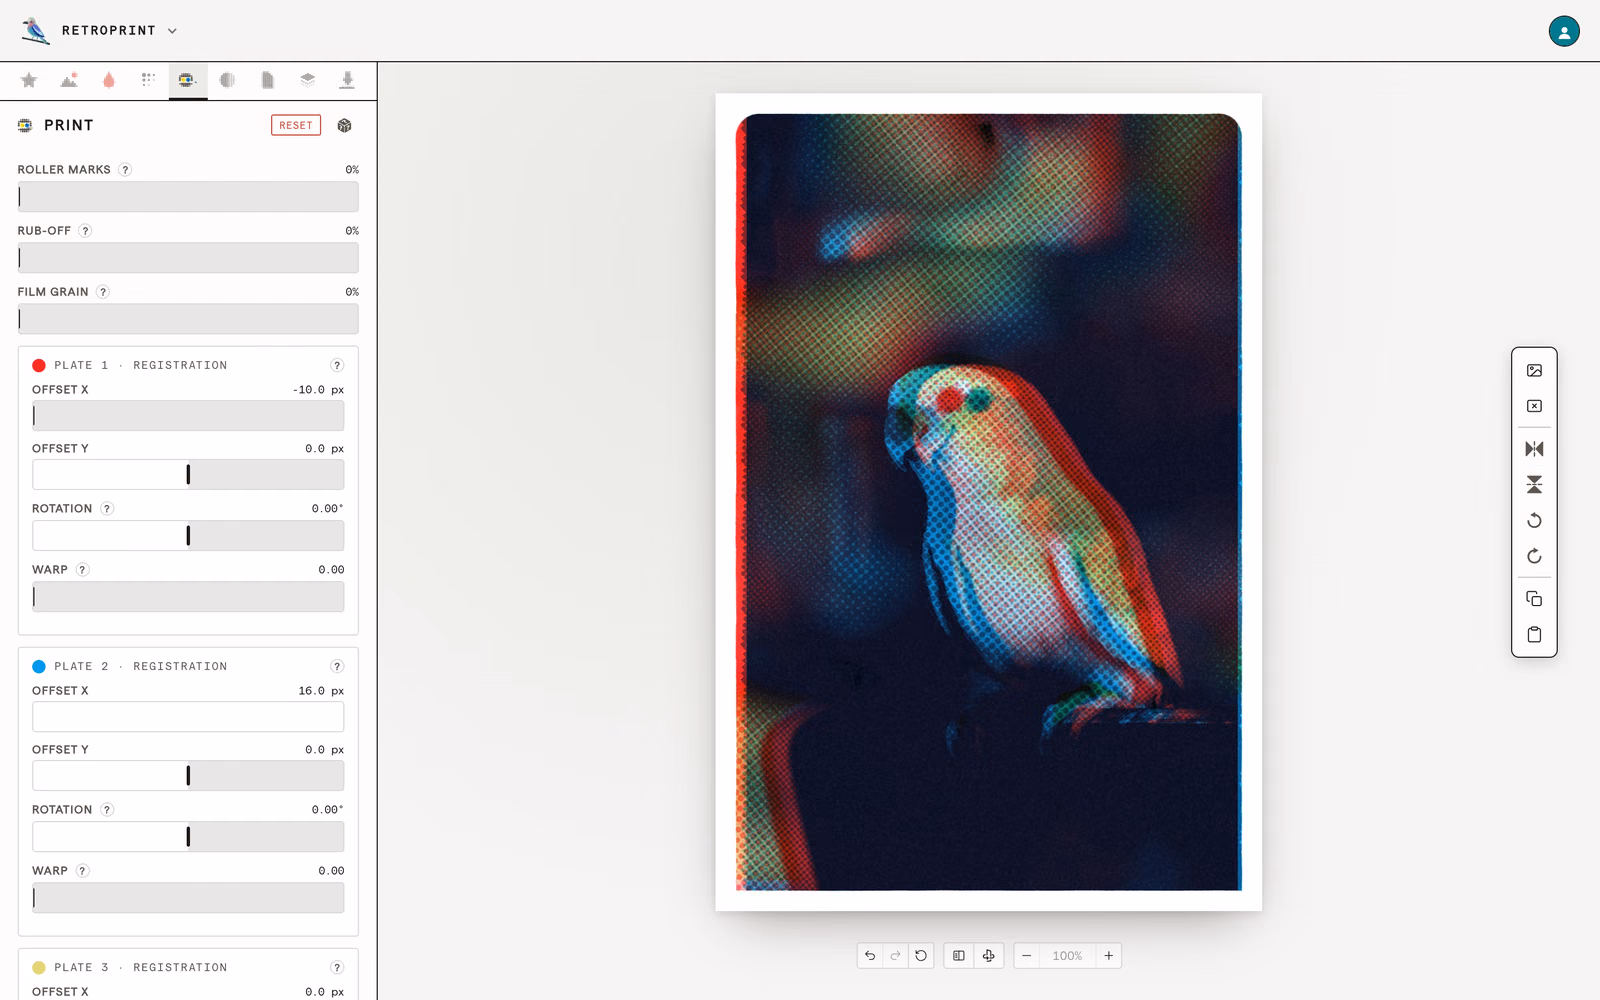
Task: Open the stacked layers tab
Action: point(308,80)
